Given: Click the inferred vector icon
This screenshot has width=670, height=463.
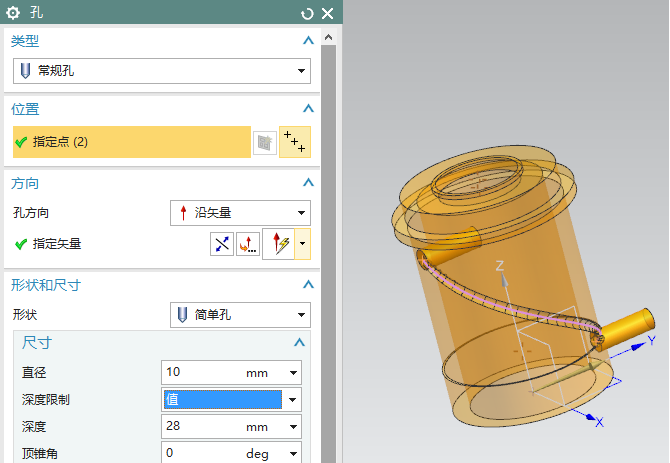Looking at the screenshot, I should 279,244.
